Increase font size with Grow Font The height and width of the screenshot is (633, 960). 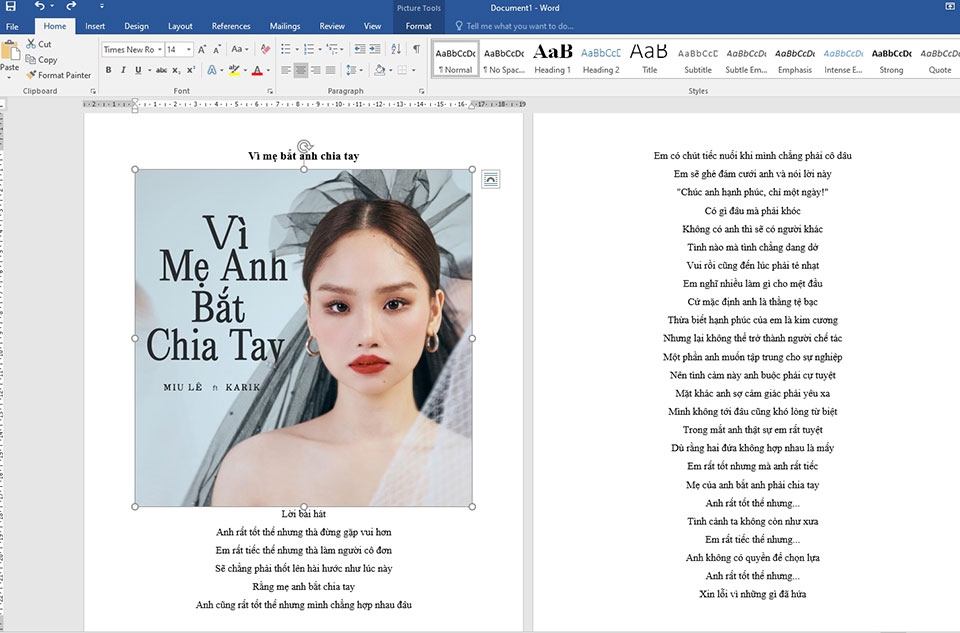(202, 50)
